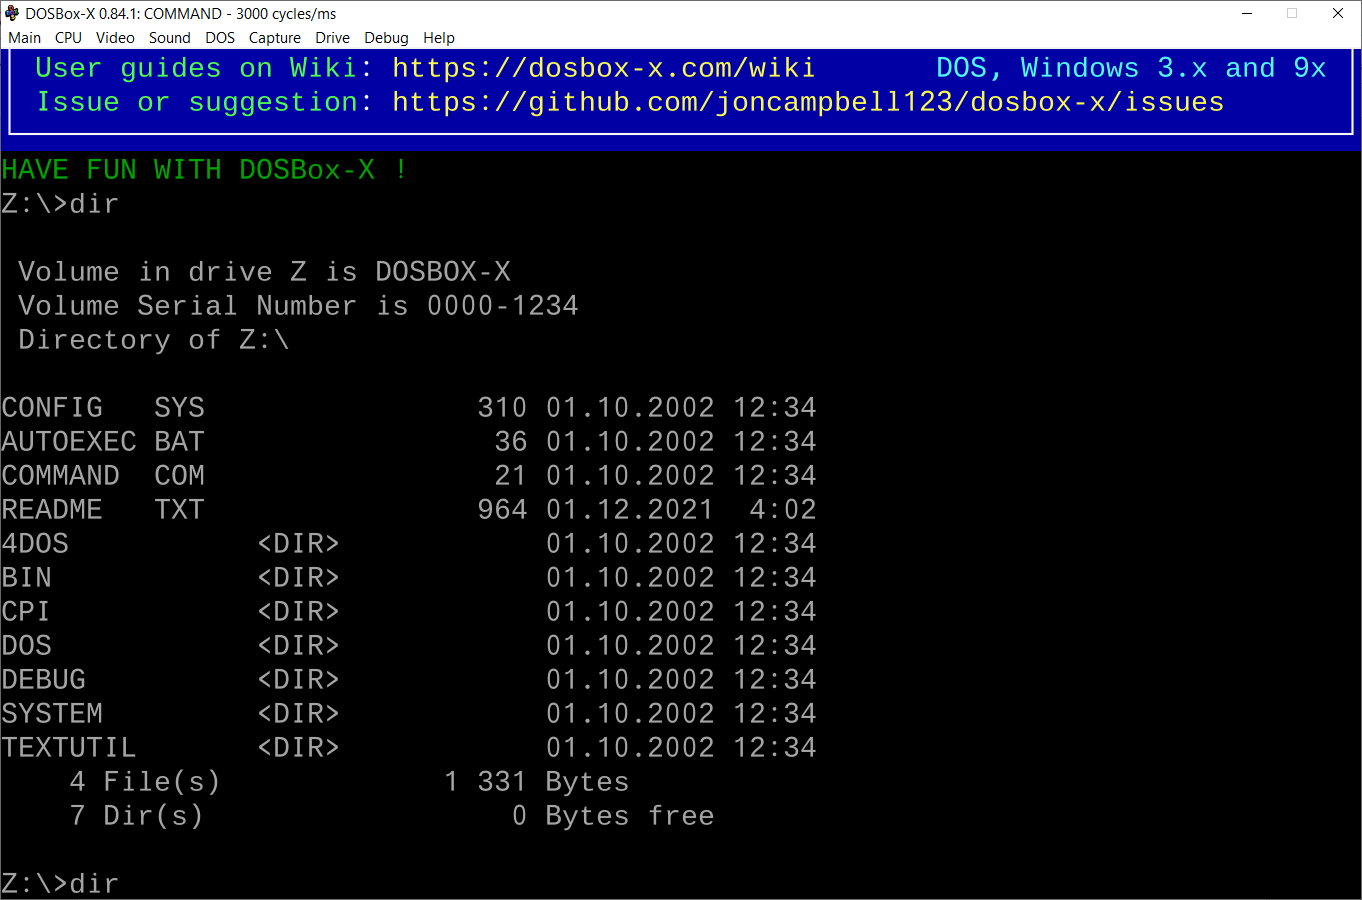Open the Video menu
Image resolution: width=1362 pixels, height=900 pixels.
[115, 37]
